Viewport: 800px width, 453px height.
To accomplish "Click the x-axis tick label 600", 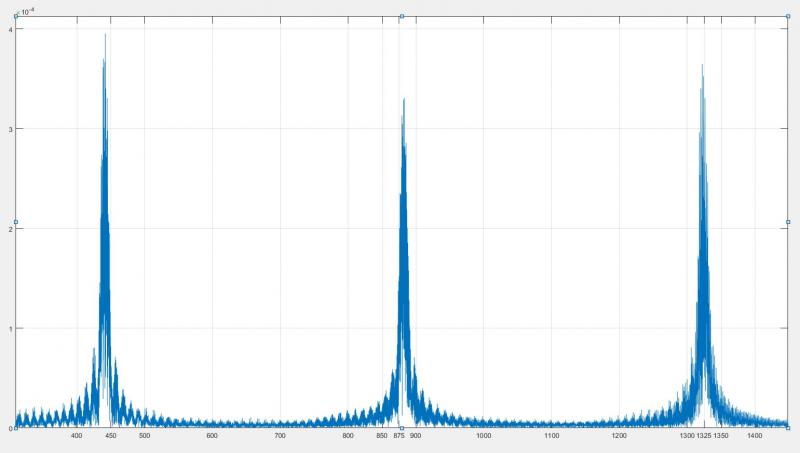I will click(x=212, y=436).
